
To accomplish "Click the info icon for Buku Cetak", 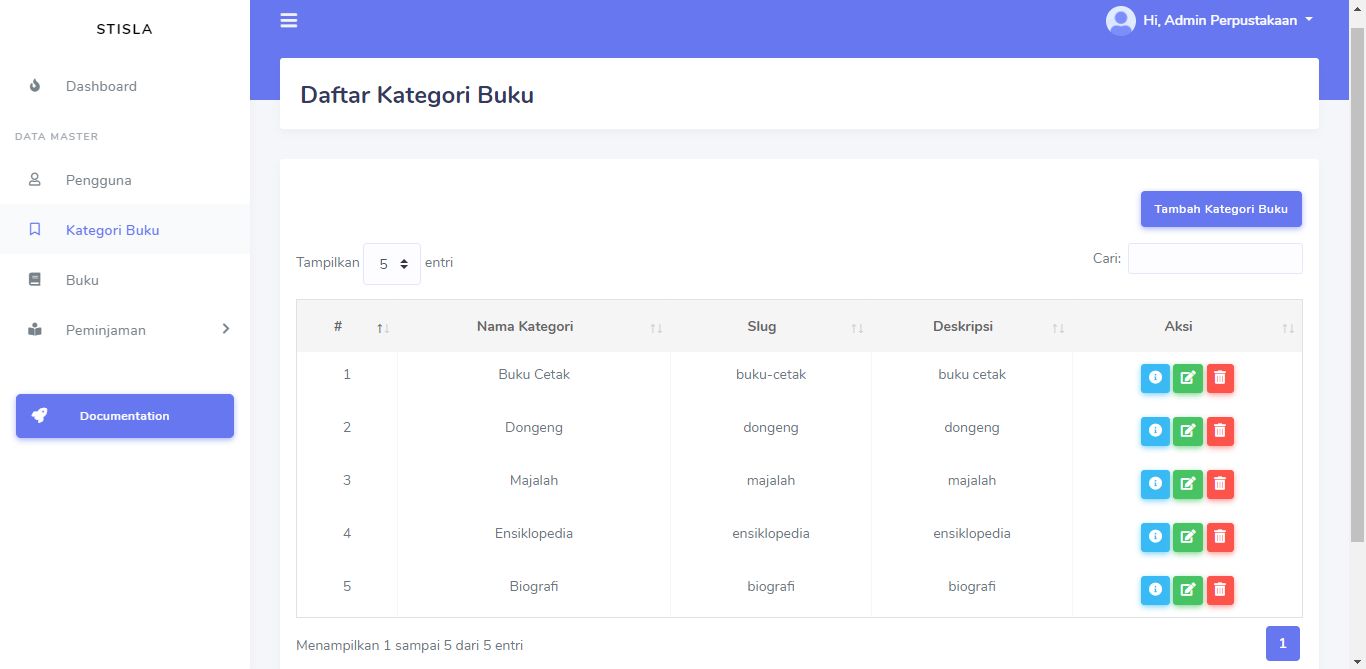I will tap(1155, 378).
